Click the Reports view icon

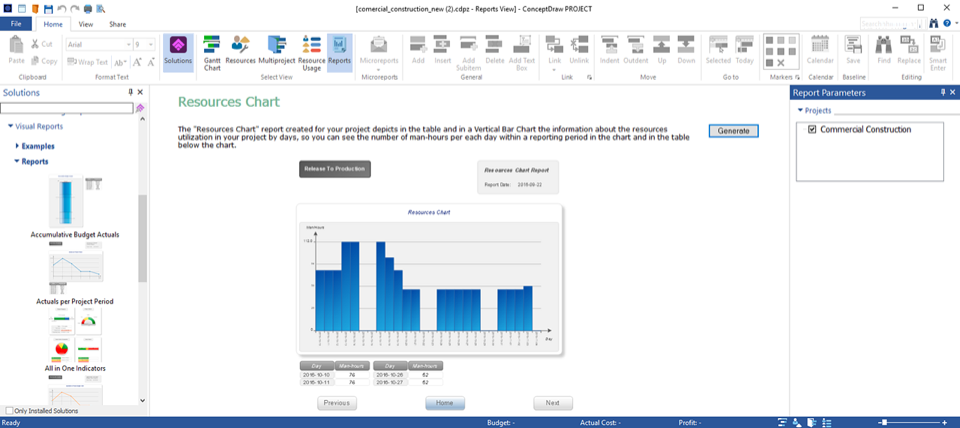340,52
